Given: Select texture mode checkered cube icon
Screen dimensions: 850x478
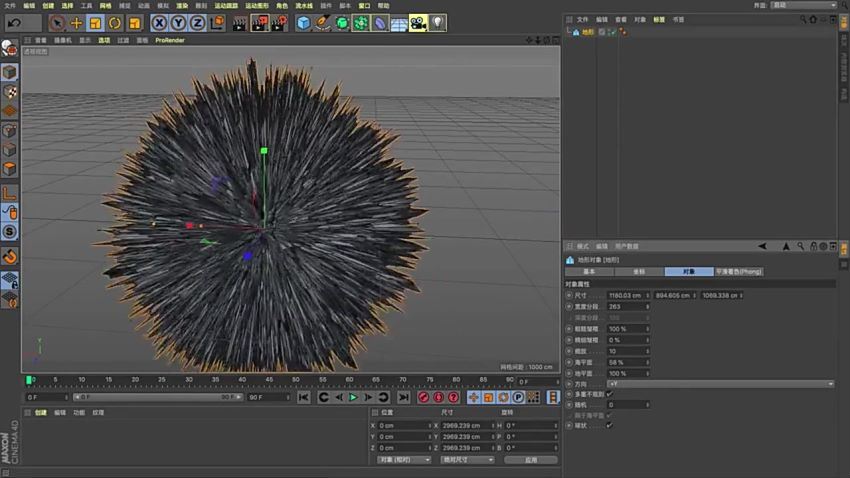Looking at the screenshot, I should pyautogui.click(x=10, y=92).
